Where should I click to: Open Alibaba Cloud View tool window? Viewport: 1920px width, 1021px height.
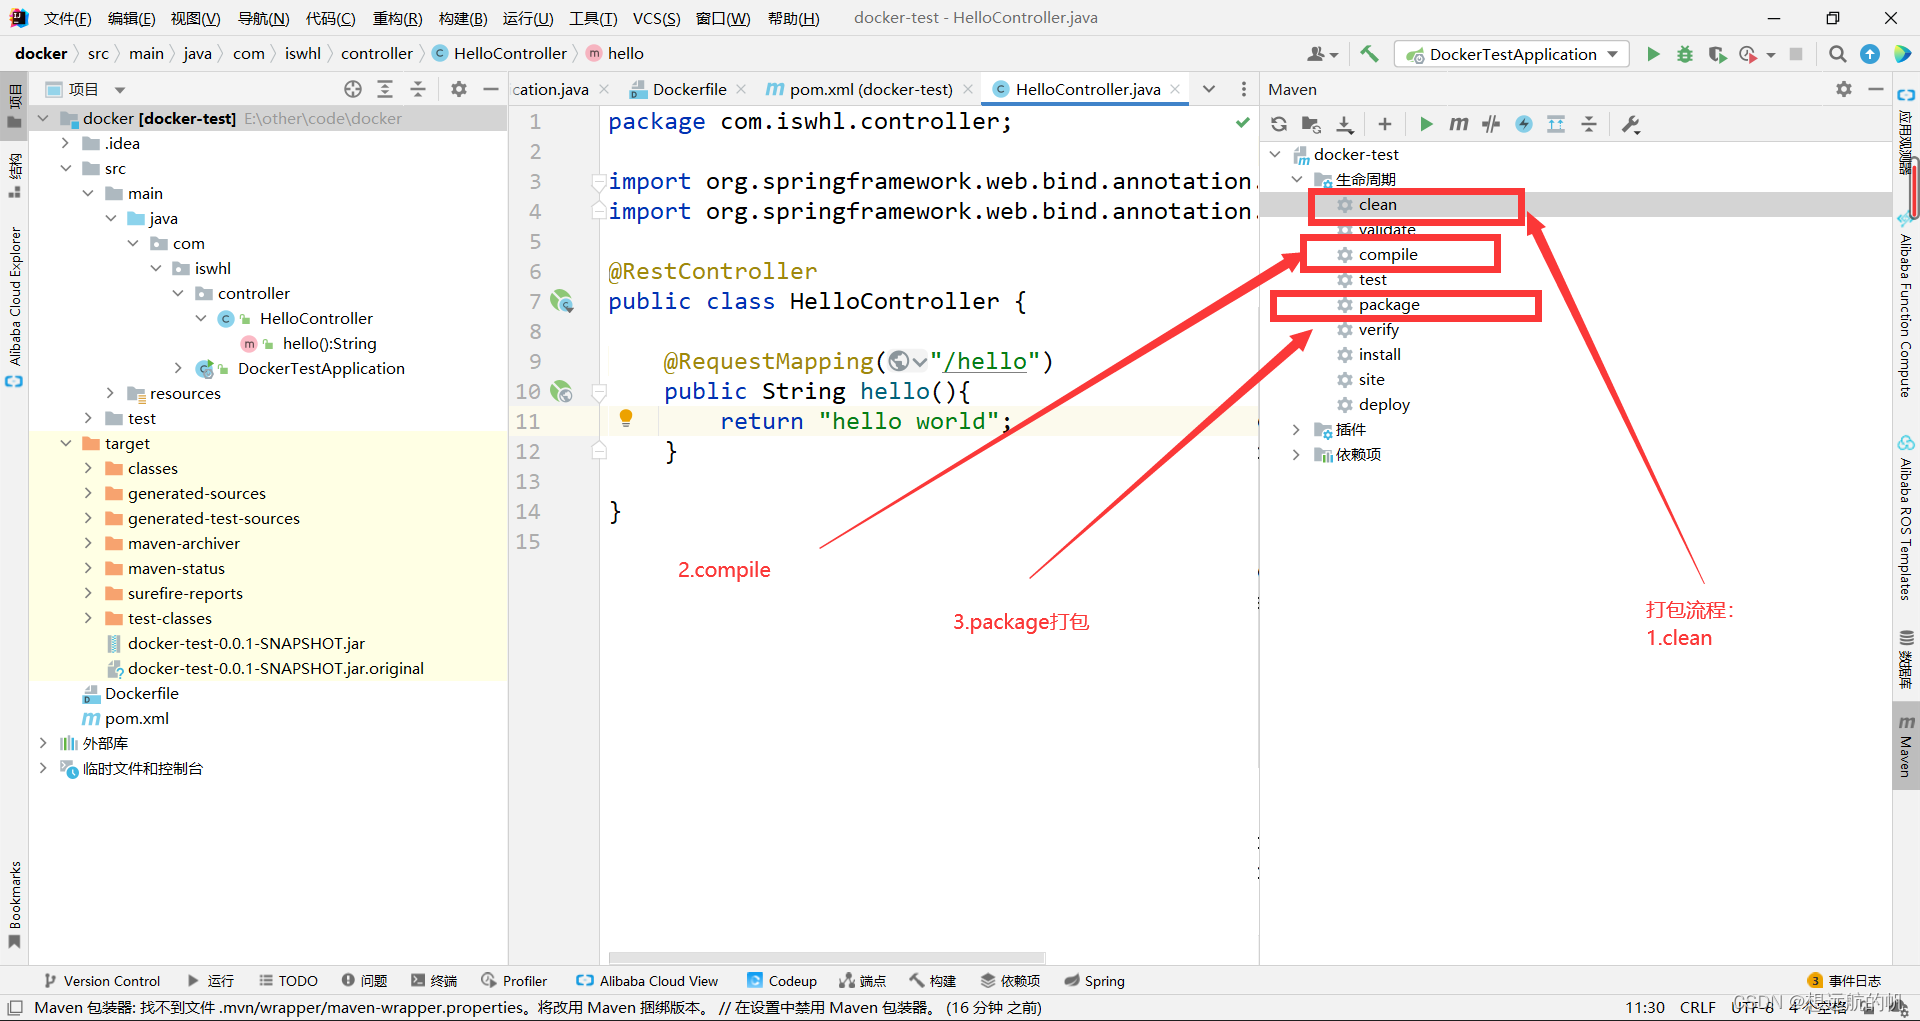point(647,981)
